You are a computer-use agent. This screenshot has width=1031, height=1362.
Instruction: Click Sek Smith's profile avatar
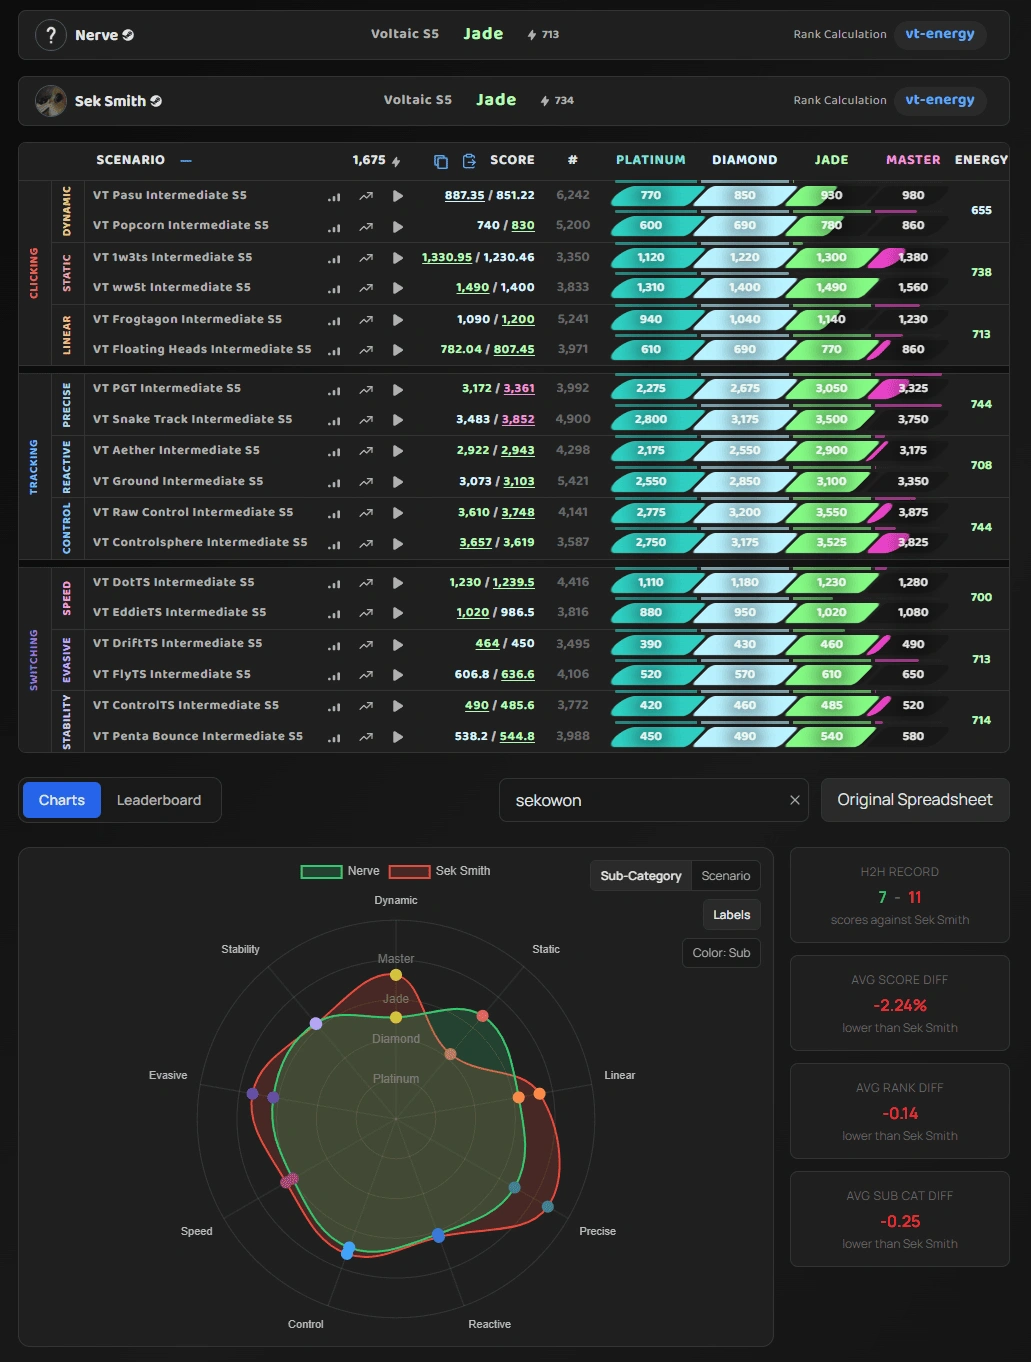tap(51, 101)
